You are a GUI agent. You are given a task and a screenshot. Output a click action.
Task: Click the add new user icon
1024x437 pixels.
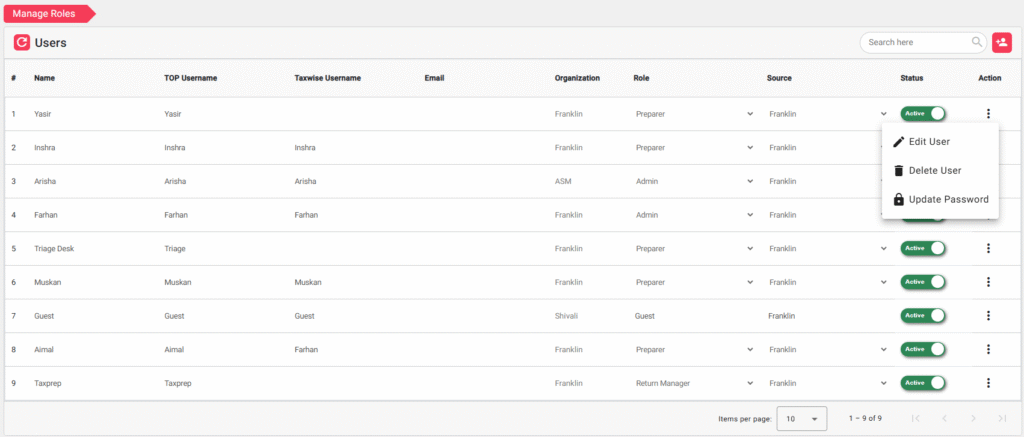click(x=1001, y=43)
